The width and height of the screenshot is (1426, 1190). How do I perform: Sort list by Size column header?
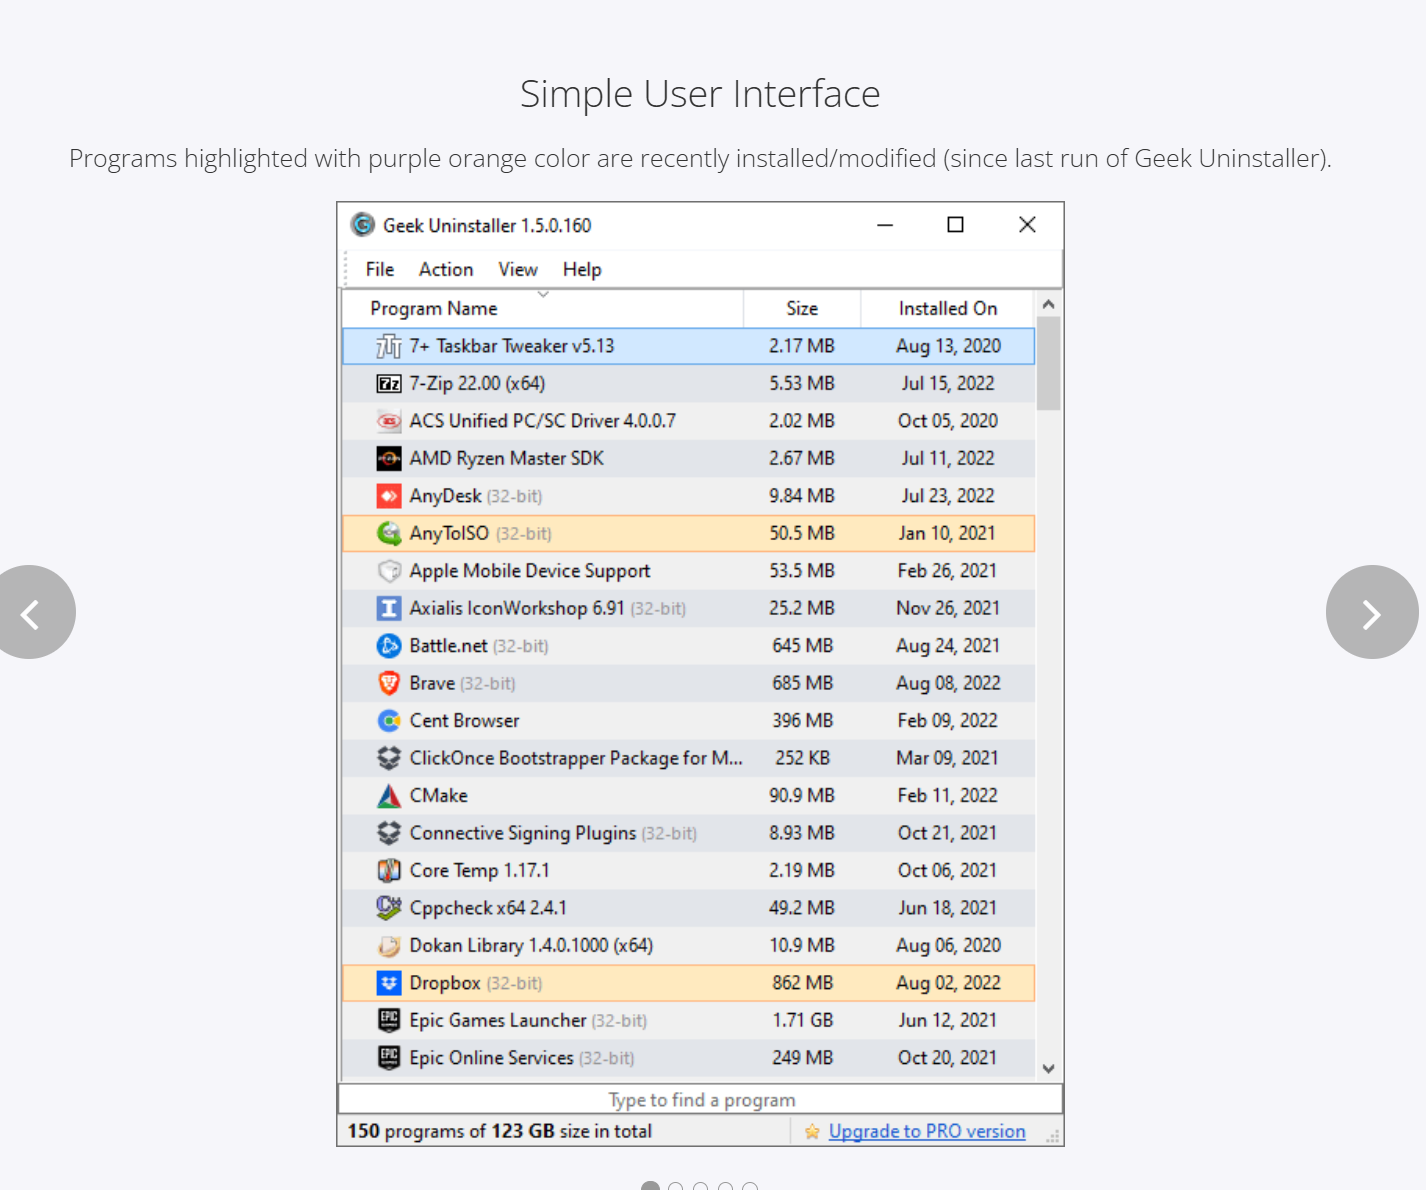[x=802, y=309]
